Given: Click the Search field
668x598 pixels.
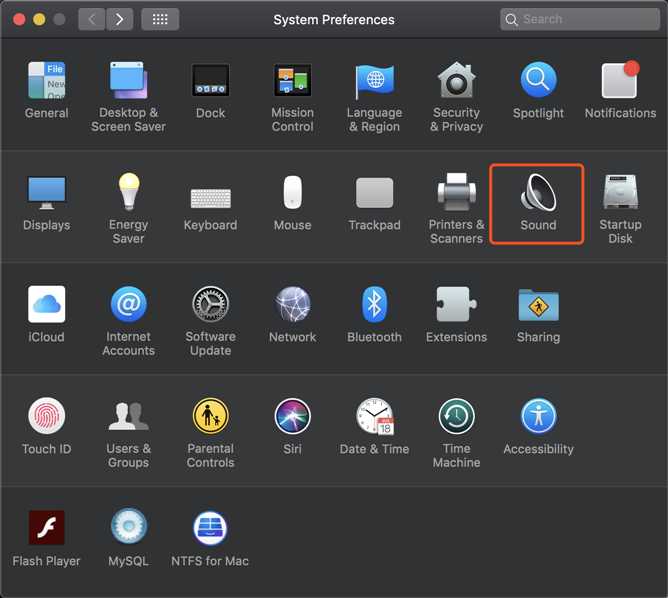Looking at the screenshot, I should 580,19.
